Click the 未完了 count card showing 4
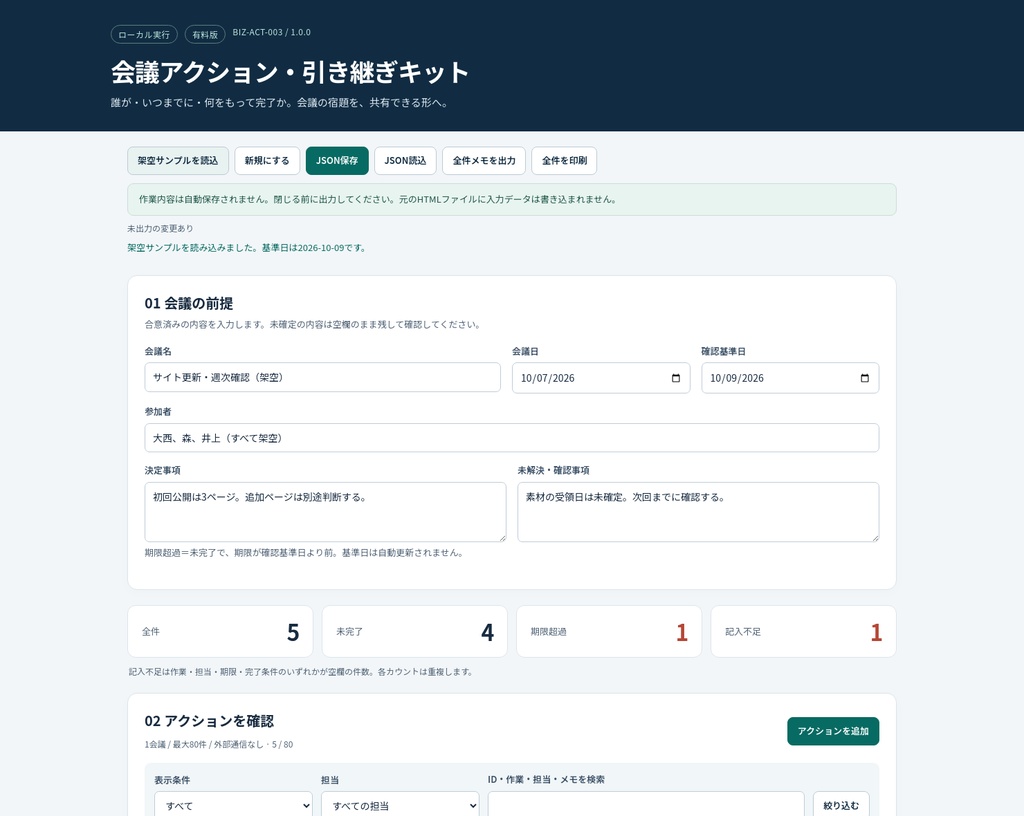The height and width of the screenshot is (816, 1024). [415, 631]
